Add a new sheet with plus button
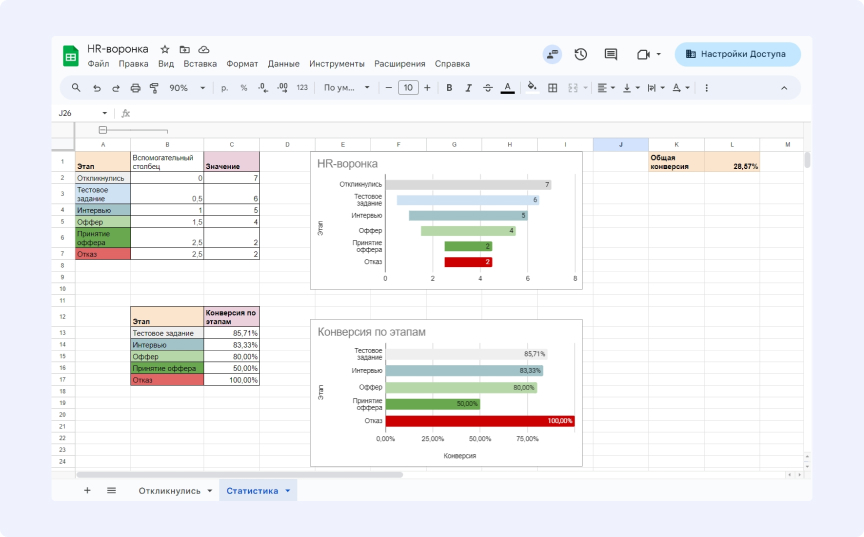 click(x=87, y=491)
